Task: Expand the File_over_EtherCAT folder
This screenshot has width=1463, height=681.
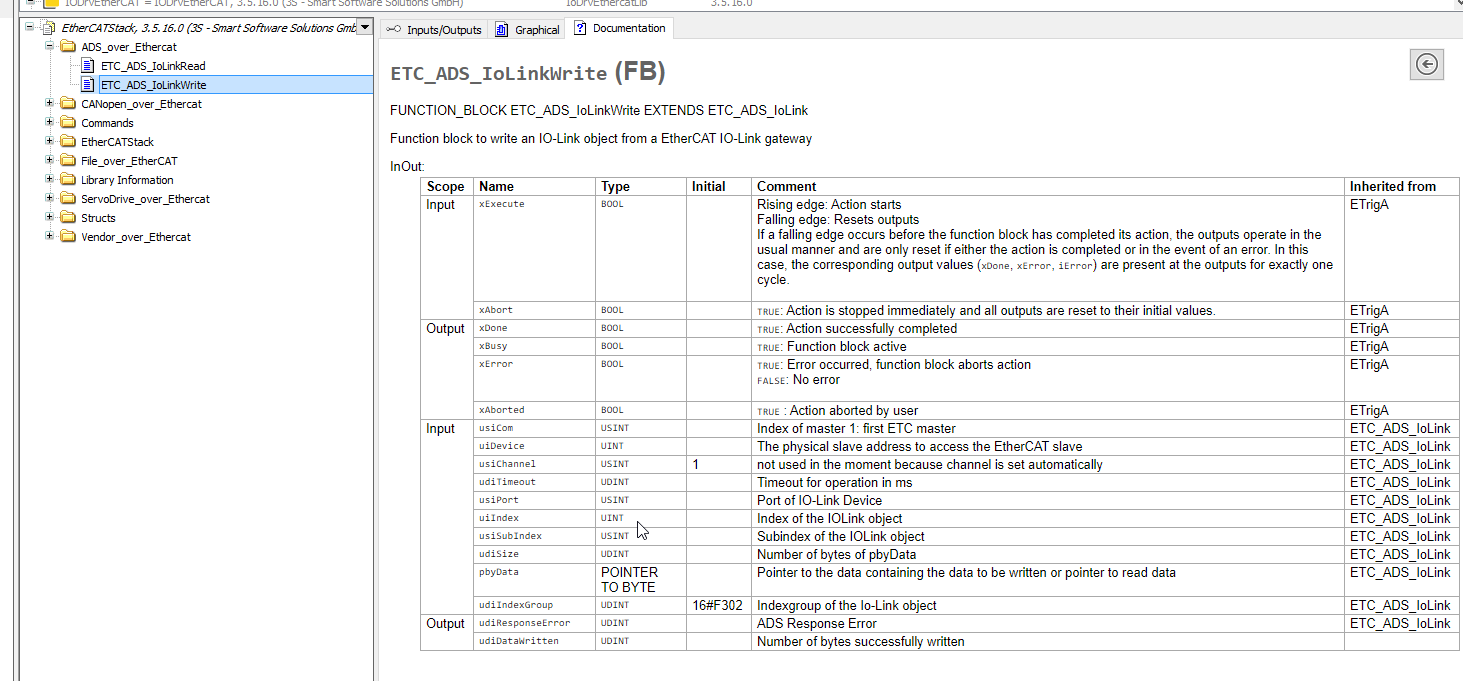Action: tap(49, 161)
